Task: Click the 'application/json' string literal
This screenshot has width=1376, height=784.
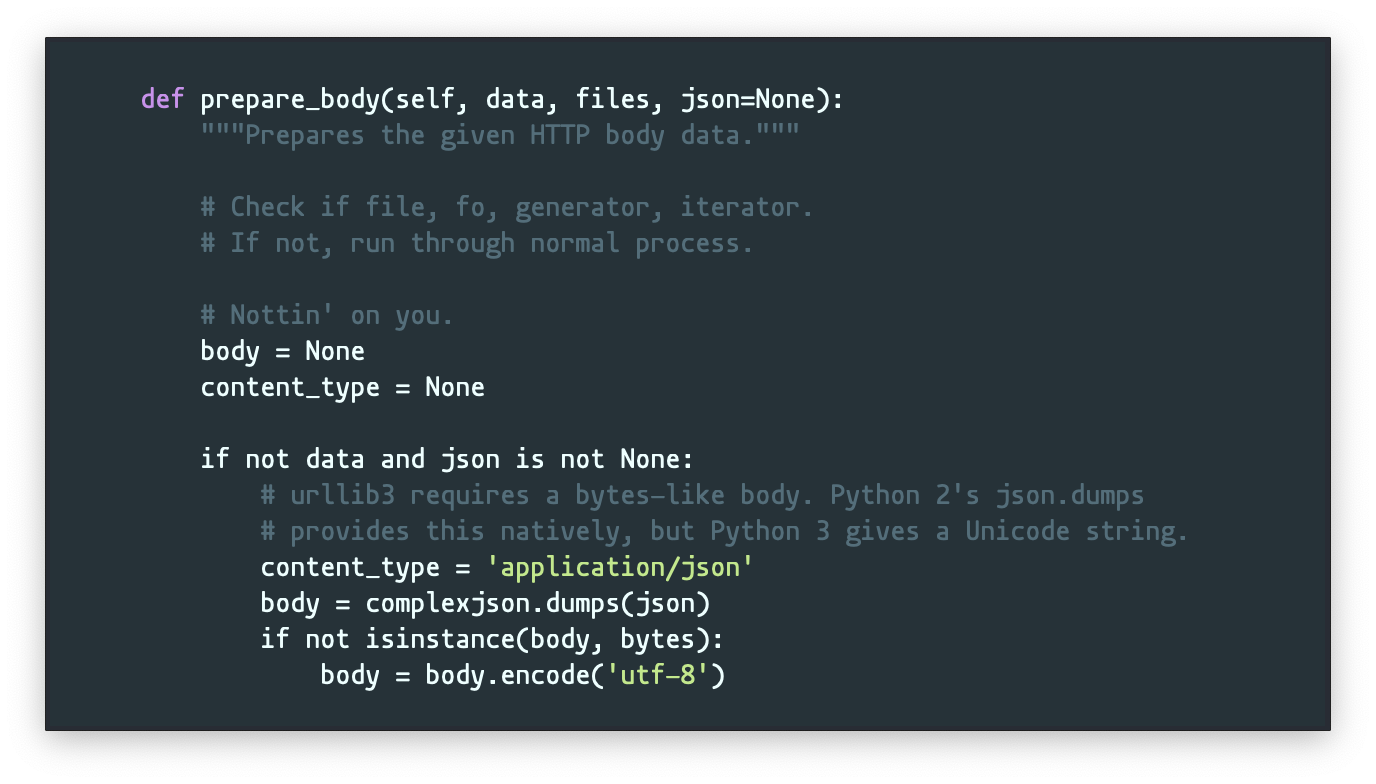Action: click(620, 567)
